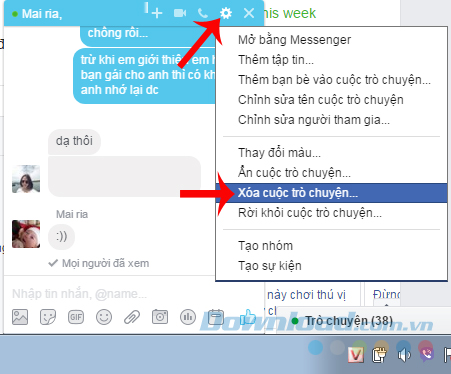Click the 'anh nhớ lại dc' blue message
Viewport: 451px width, 374px height.
(x=144, y=75)
